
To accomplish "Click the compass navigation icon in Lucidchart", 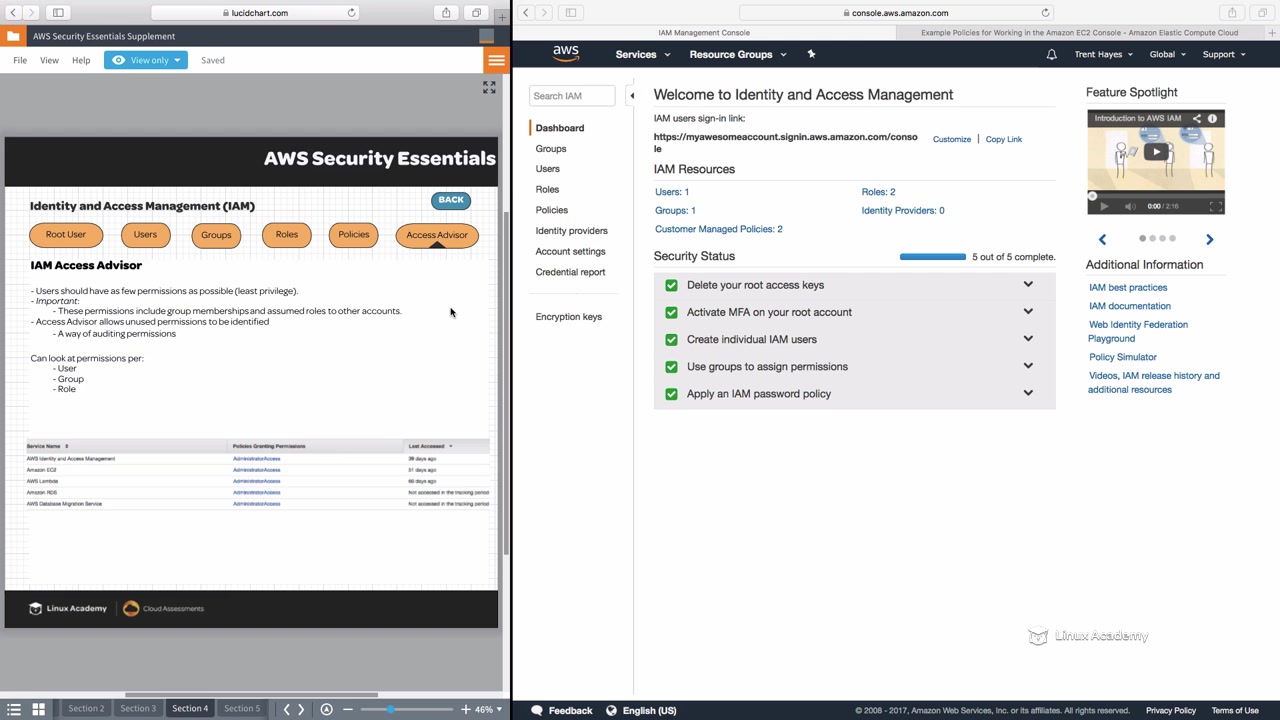I will (326, 709).
